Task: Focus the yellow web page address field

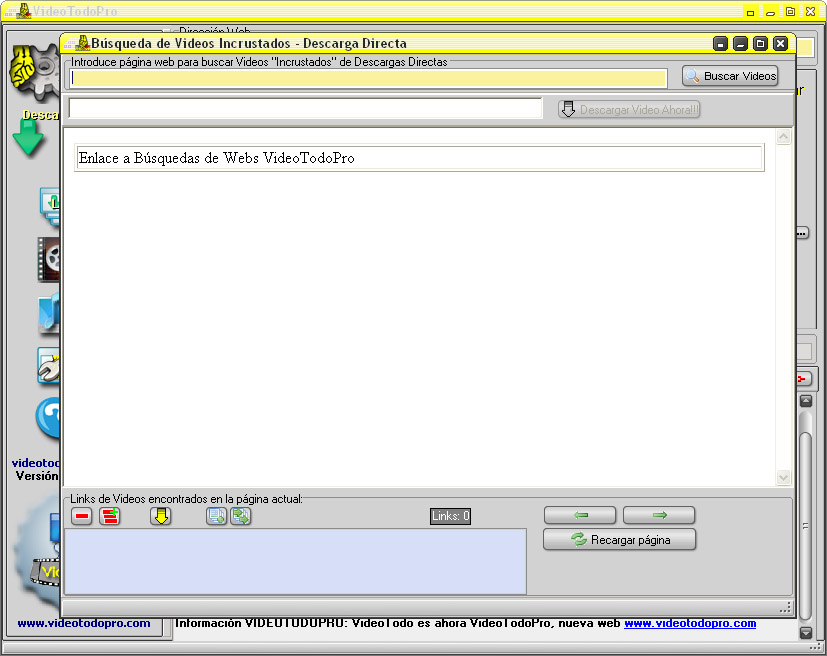Action: tap(368, 78)
